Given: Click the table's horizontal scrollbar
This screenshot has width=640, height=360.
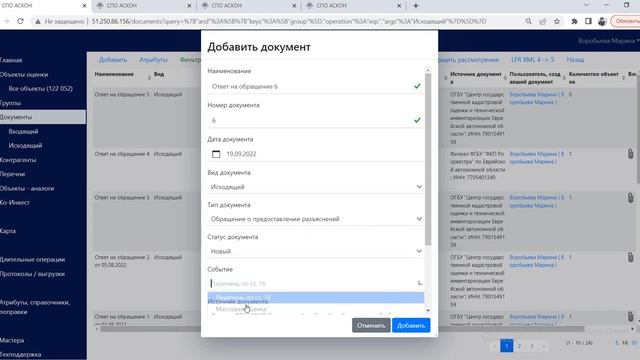Looking at the screenshot, I should [342, 329].
